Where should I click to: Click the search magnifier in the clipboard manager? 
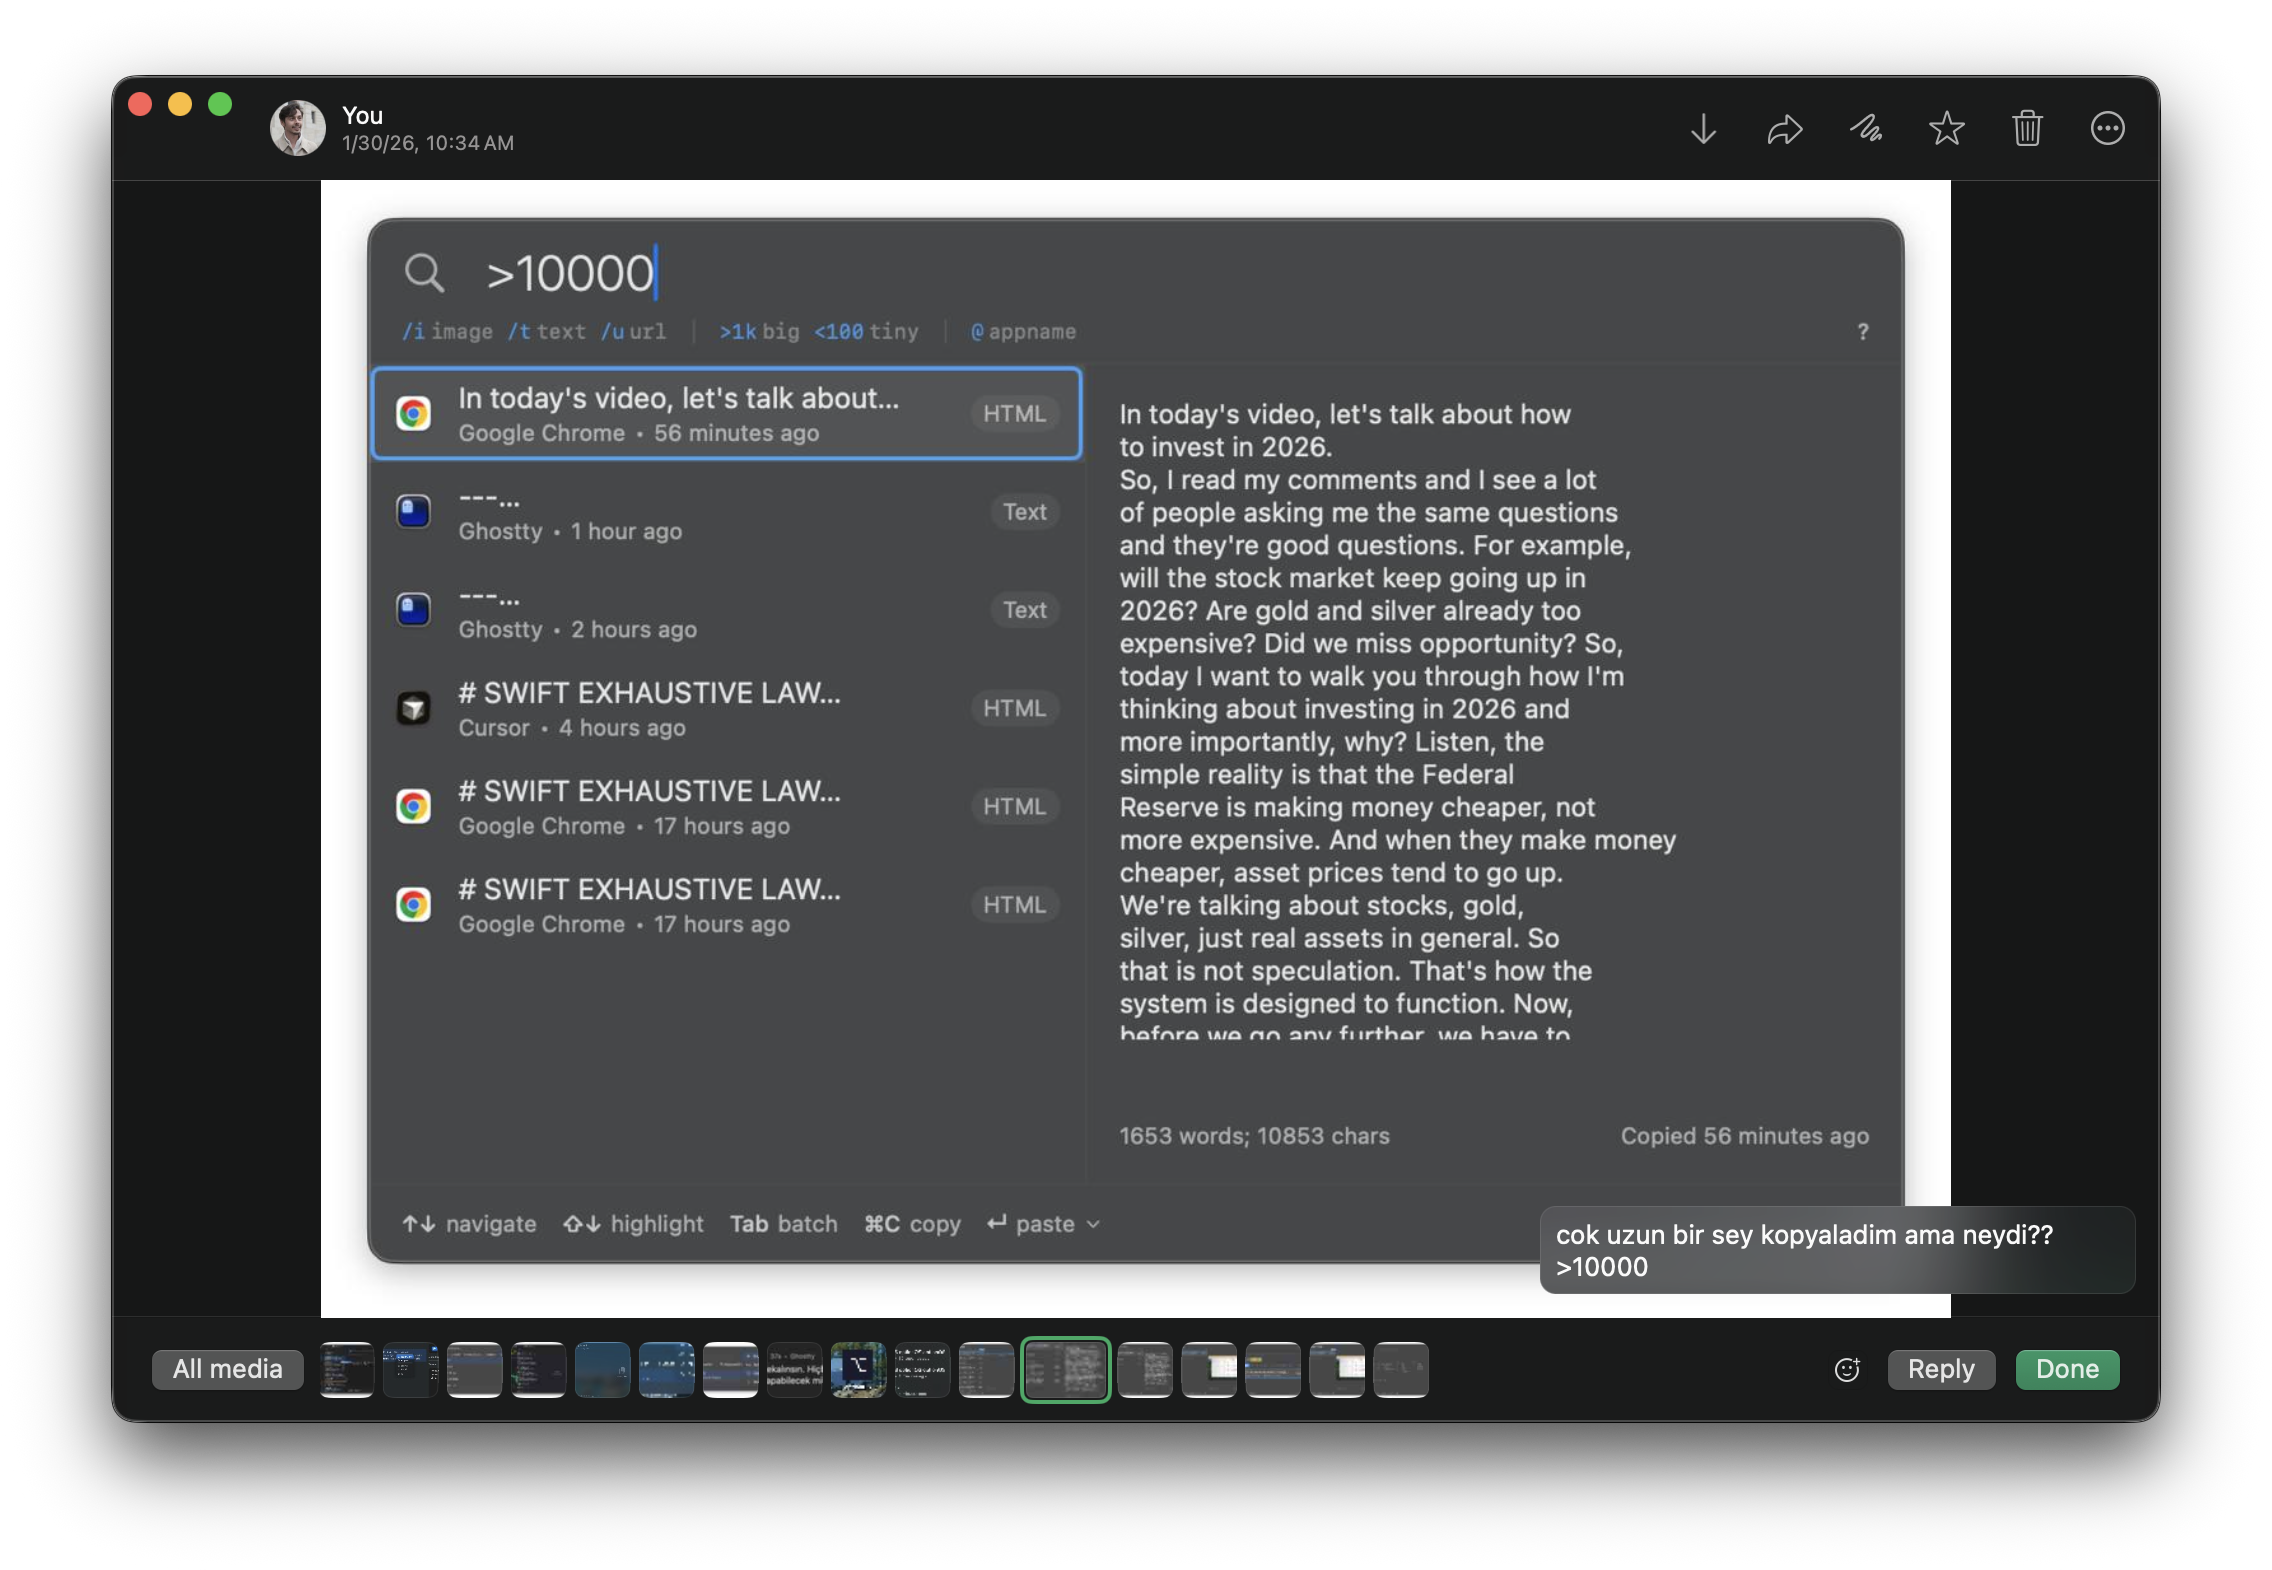click(x=426, y=272)
